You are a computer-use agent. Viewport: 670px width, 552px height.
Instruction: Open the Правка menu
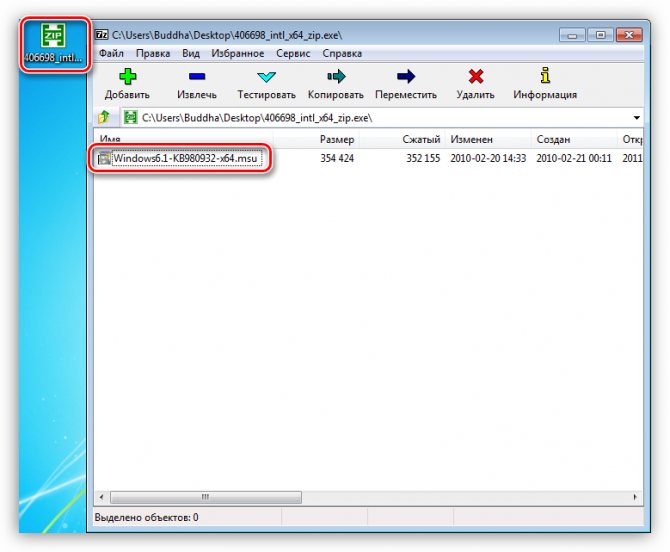pyautogui.click(x=153, y=53)
